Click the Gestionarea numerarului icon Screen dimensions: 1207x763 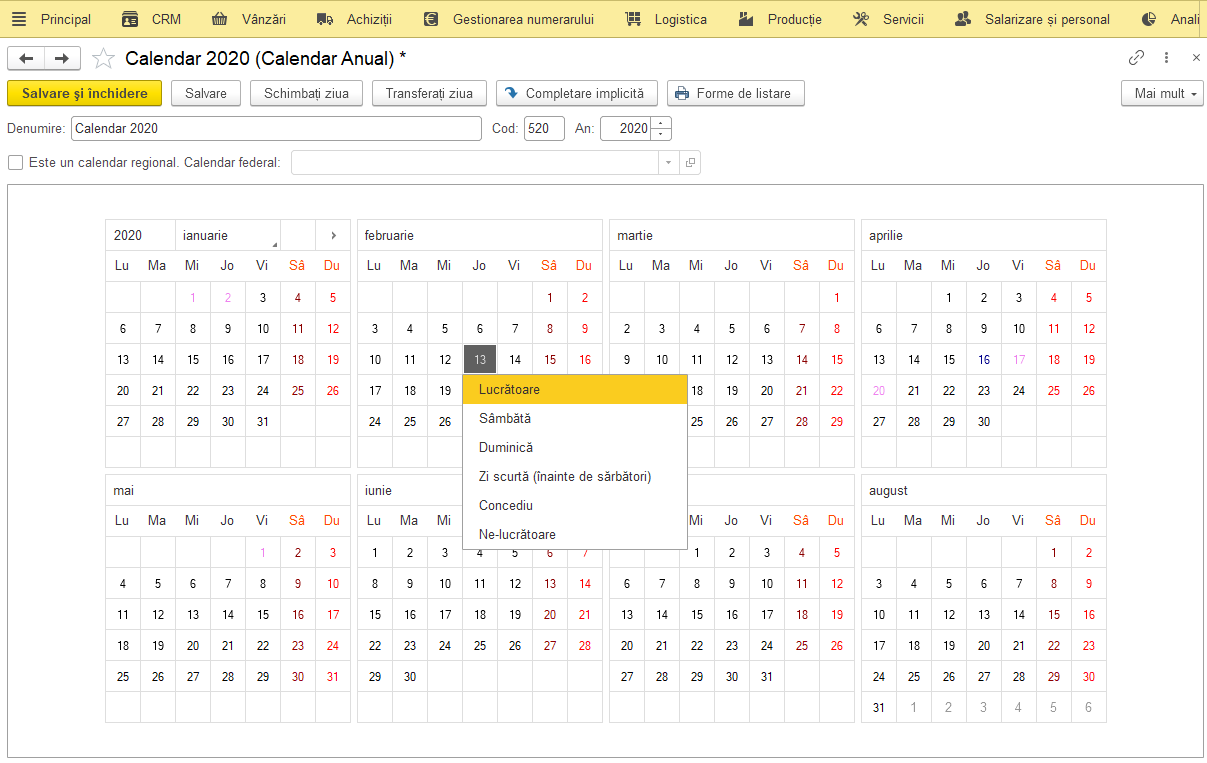pyautogui.click(x=431, y=19)
